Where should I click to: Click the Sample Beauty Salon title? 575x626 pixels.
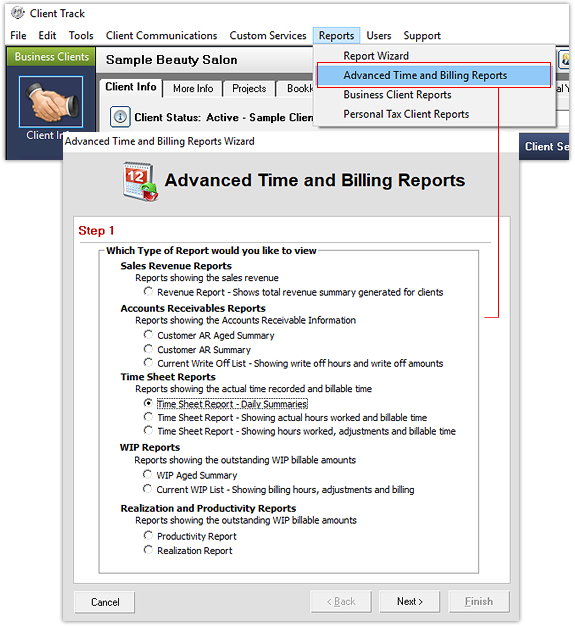pyautogui.click(x=171, y=59)
